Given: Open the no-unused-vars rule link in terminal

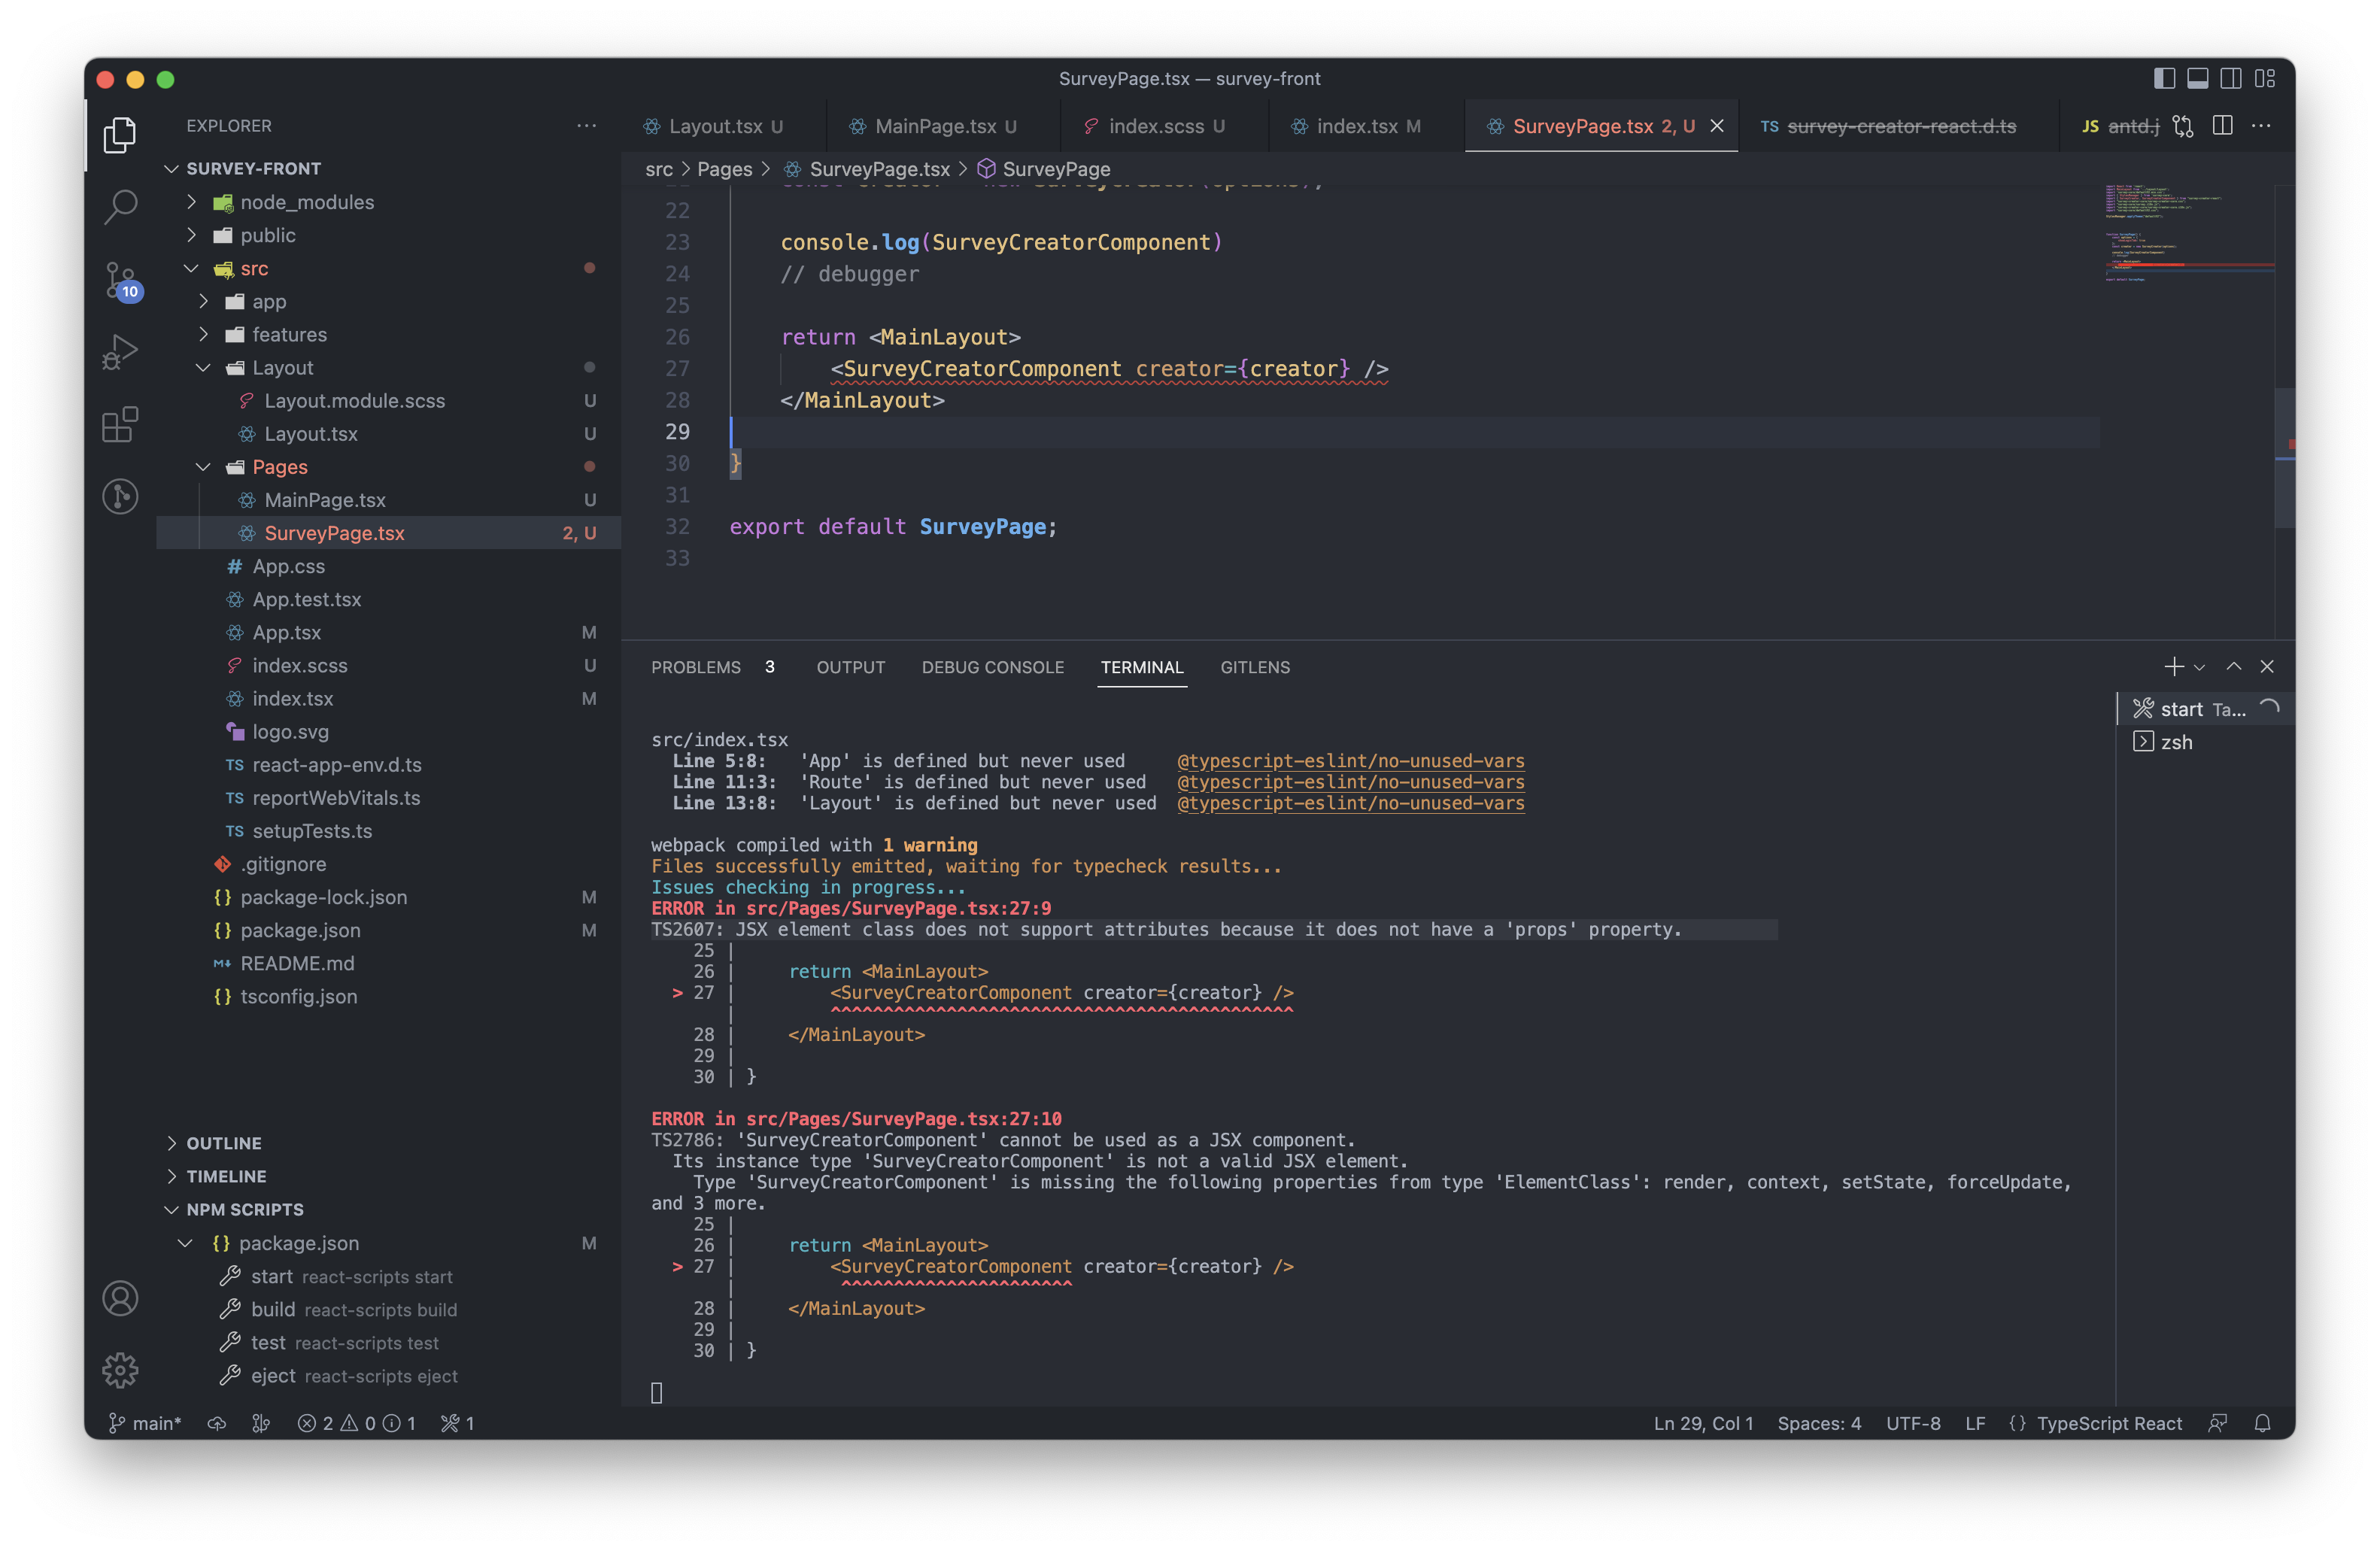Looking at the screenshot, I should tap(1351, 760).
